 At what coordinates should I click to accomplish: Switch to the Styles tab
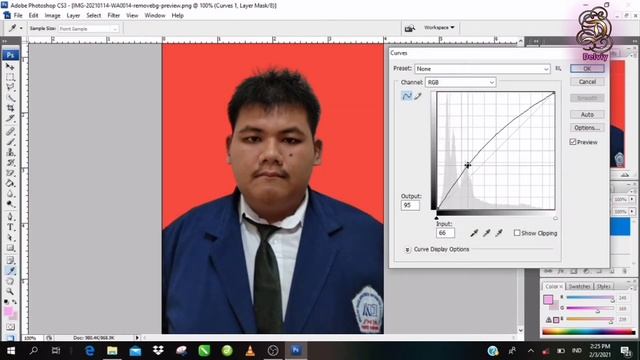point(604,287)
